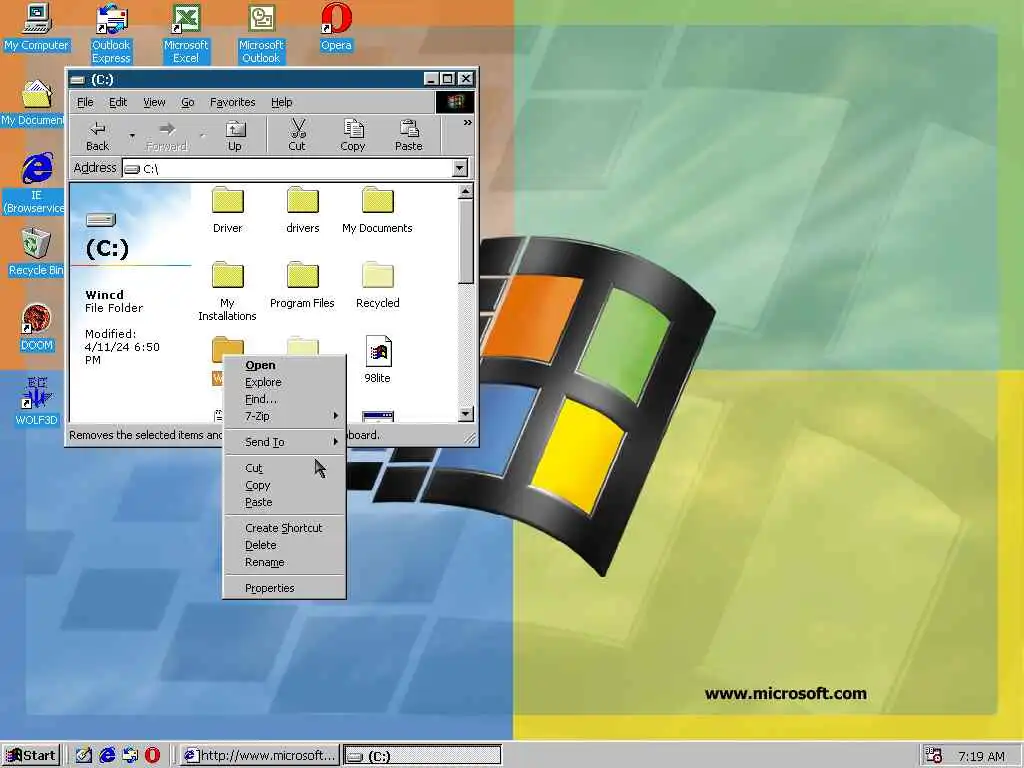
Task: Choose Create Shortcut in context menu
Action: tap(285, 528)
